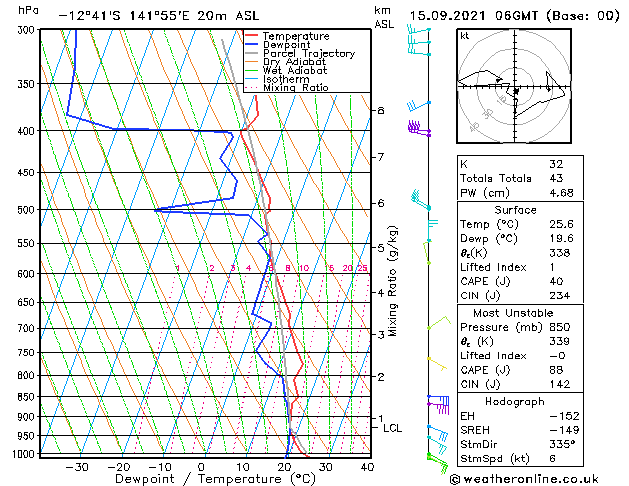This screenshot has width=629, height=486.
Task: Click the LCL marker label
Action: [x=392, y=428]
